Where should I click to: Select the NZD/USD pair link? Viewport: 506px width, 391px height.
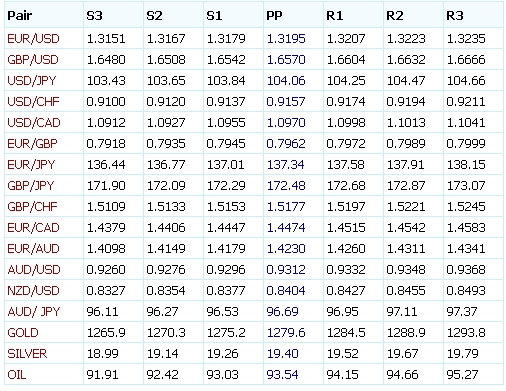(x=33, y=291)
